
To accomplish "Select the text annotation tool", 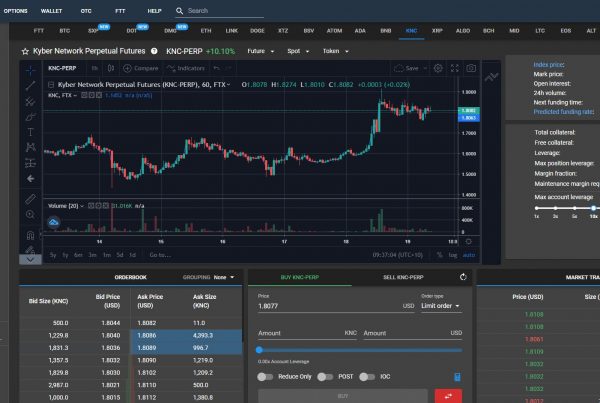I will pos(31,132).
